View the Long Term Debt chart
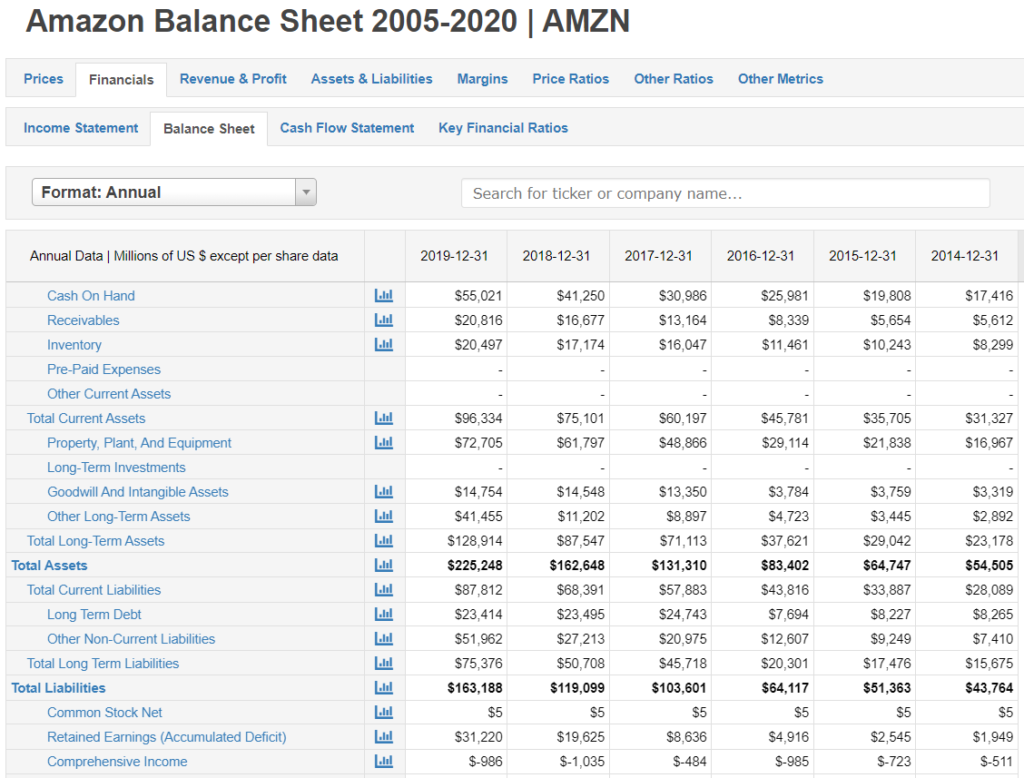The height and width of the screenshot is (778, 1024). [384, 614]
